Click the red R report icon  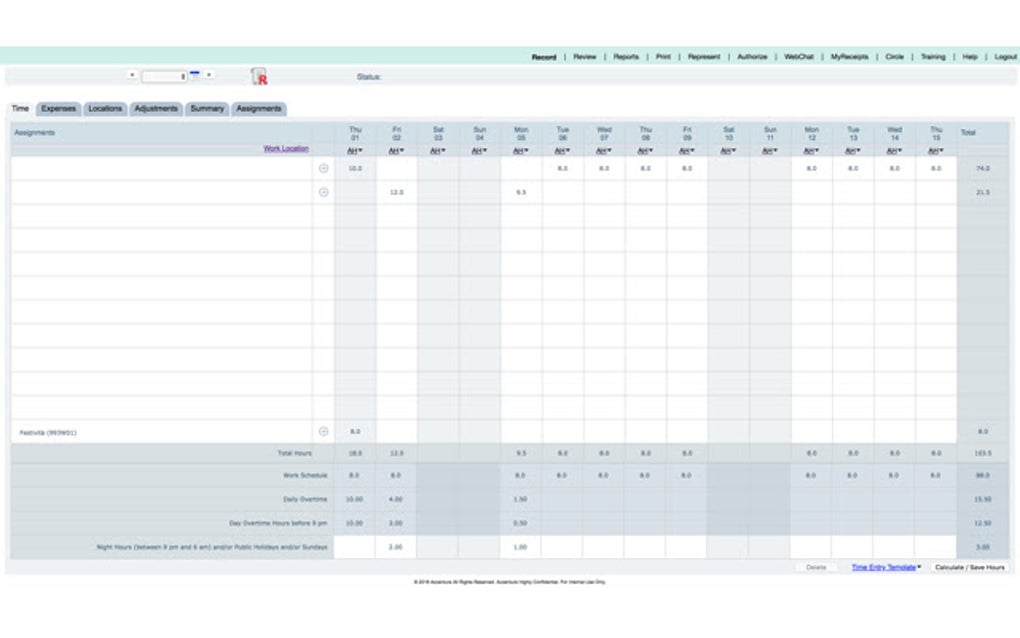point(259,77)
